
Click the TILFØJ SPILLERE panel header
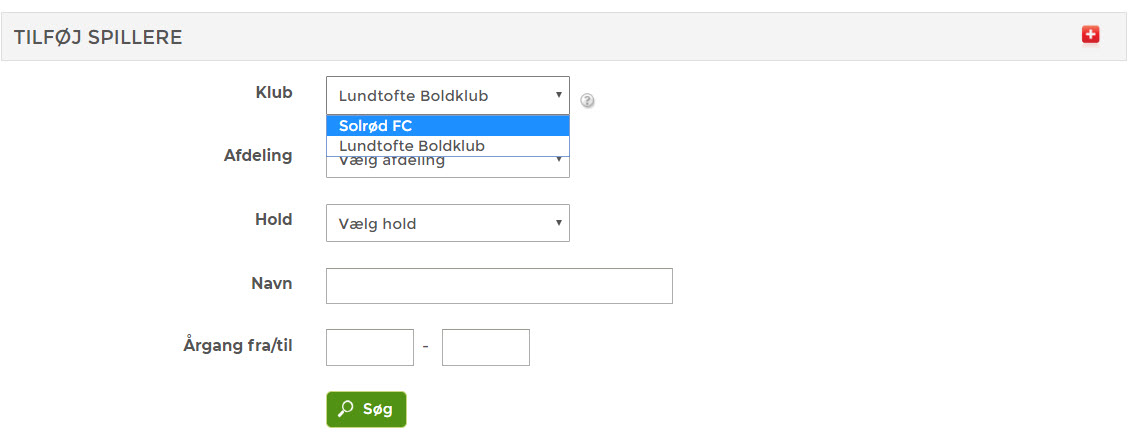click(x=563, y=37)
